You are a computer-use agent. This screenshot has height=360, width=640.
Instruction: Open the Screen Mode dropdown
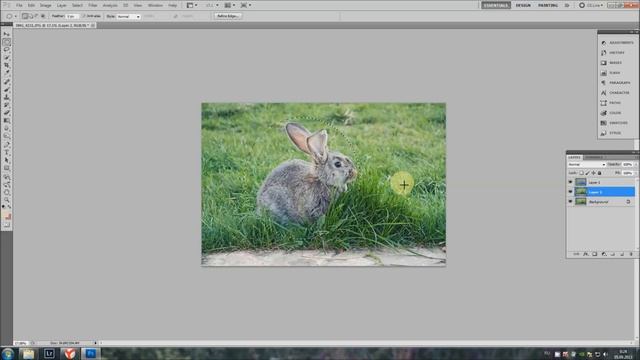[x=246, y=5]
